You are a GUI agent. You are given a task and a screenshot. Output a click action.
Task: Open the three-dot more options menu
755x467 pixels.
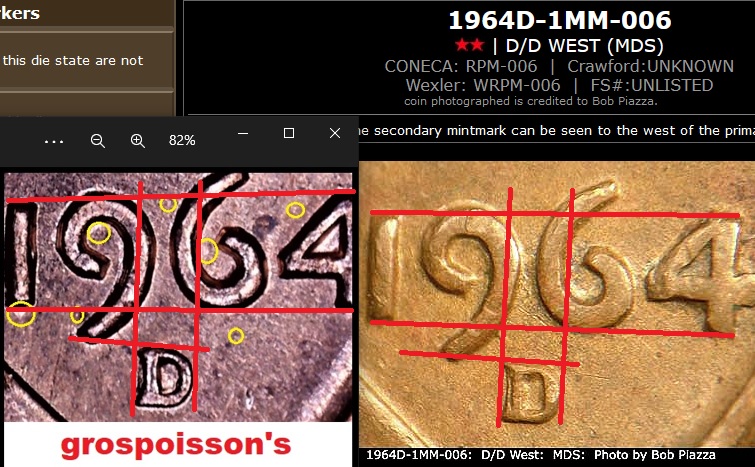(x=54, y=142)
